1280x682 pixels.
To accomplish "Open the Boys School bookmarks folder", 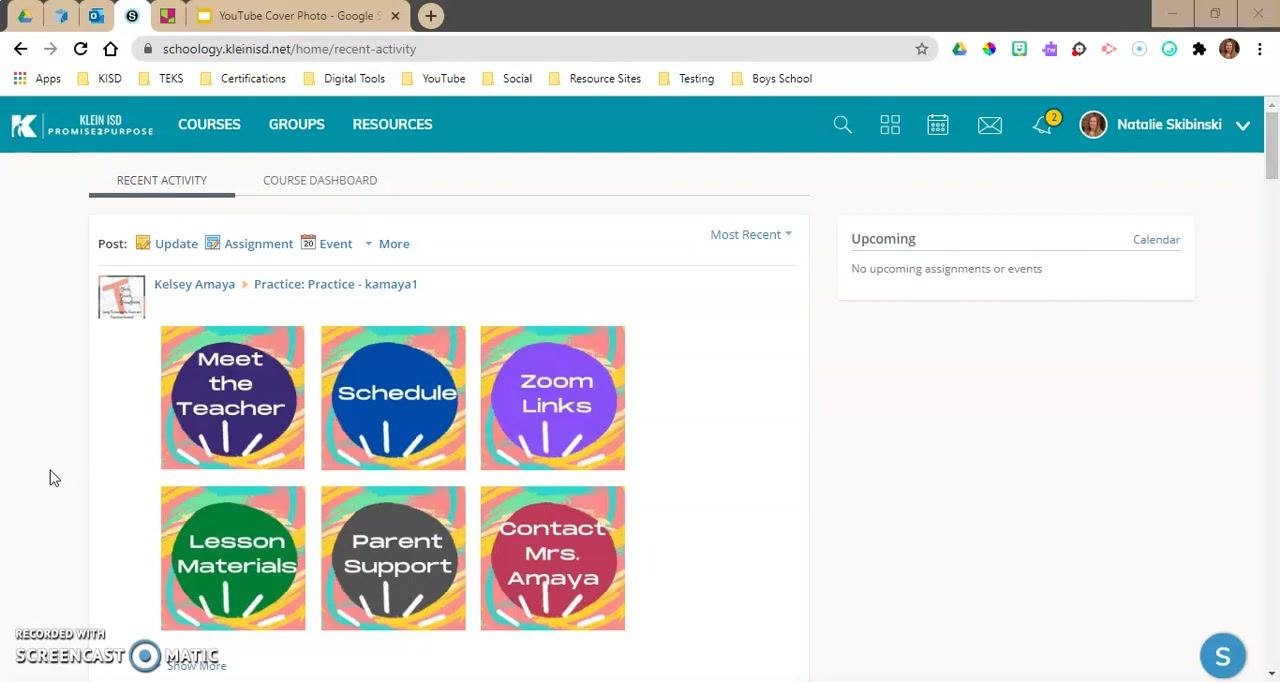I will coord(771,78).
